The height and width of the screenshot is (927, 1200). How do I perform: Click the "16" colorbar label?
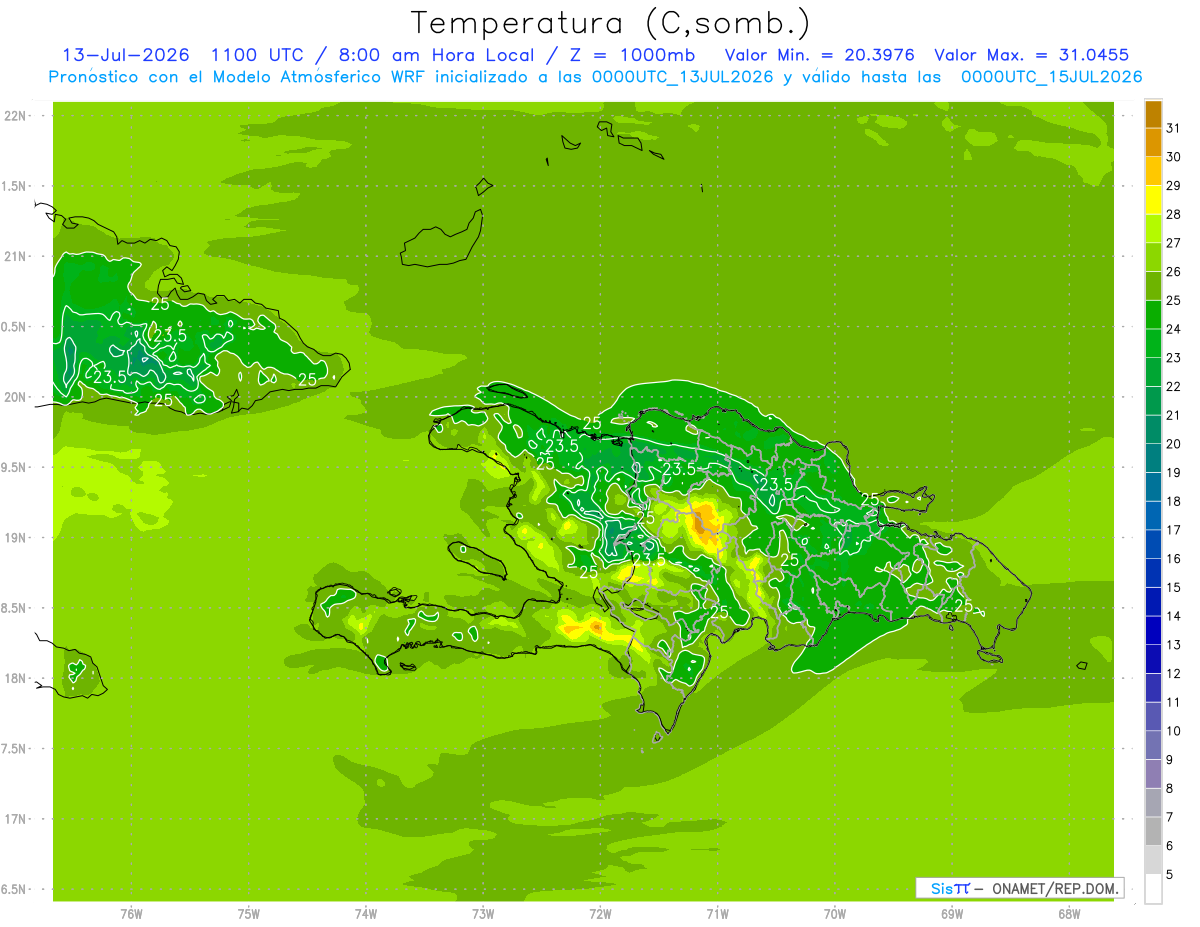tap(1174, 559)
